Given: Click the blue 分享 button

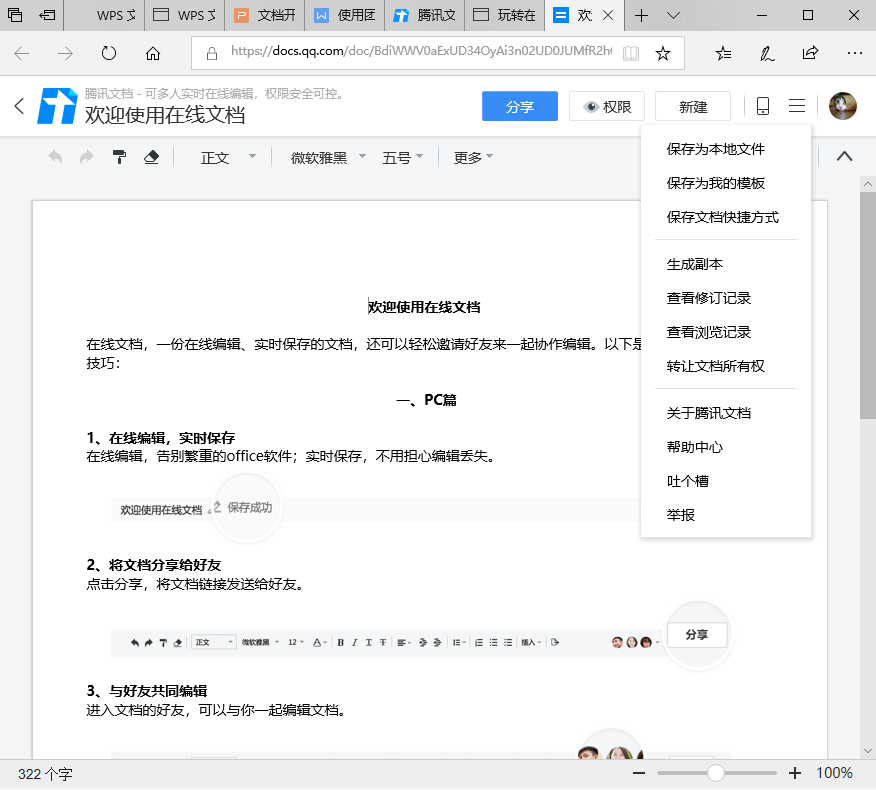Looking at the screenshot, I should (x=519, y=106).
